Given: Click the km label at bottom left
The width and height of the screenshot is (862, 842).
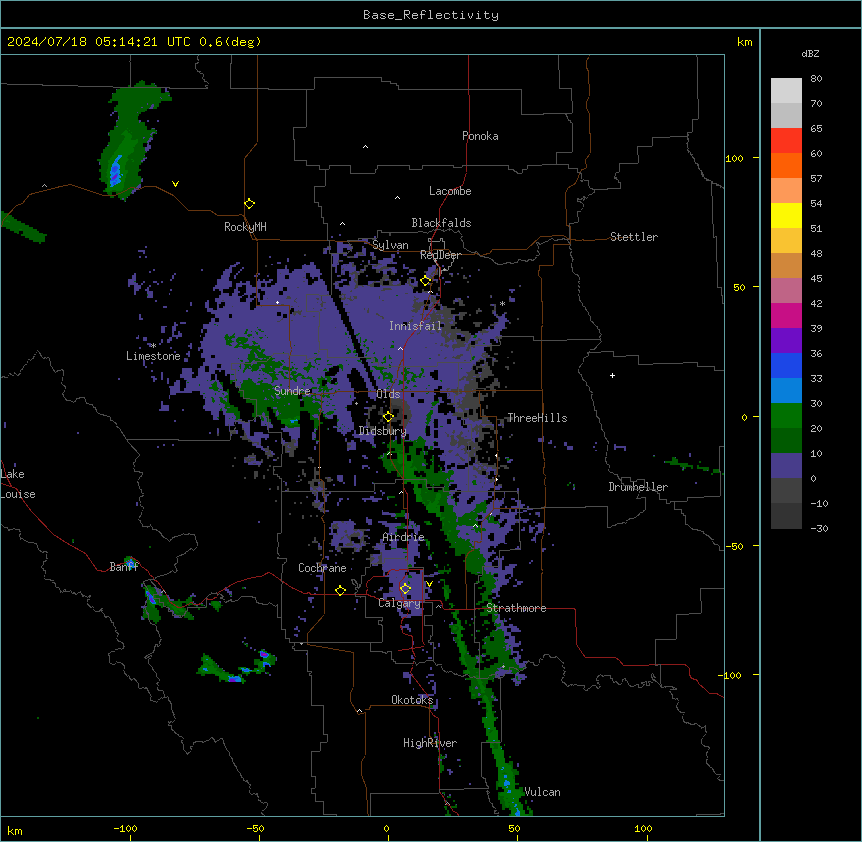Looking at the screenshot, I should click(15, 831).
